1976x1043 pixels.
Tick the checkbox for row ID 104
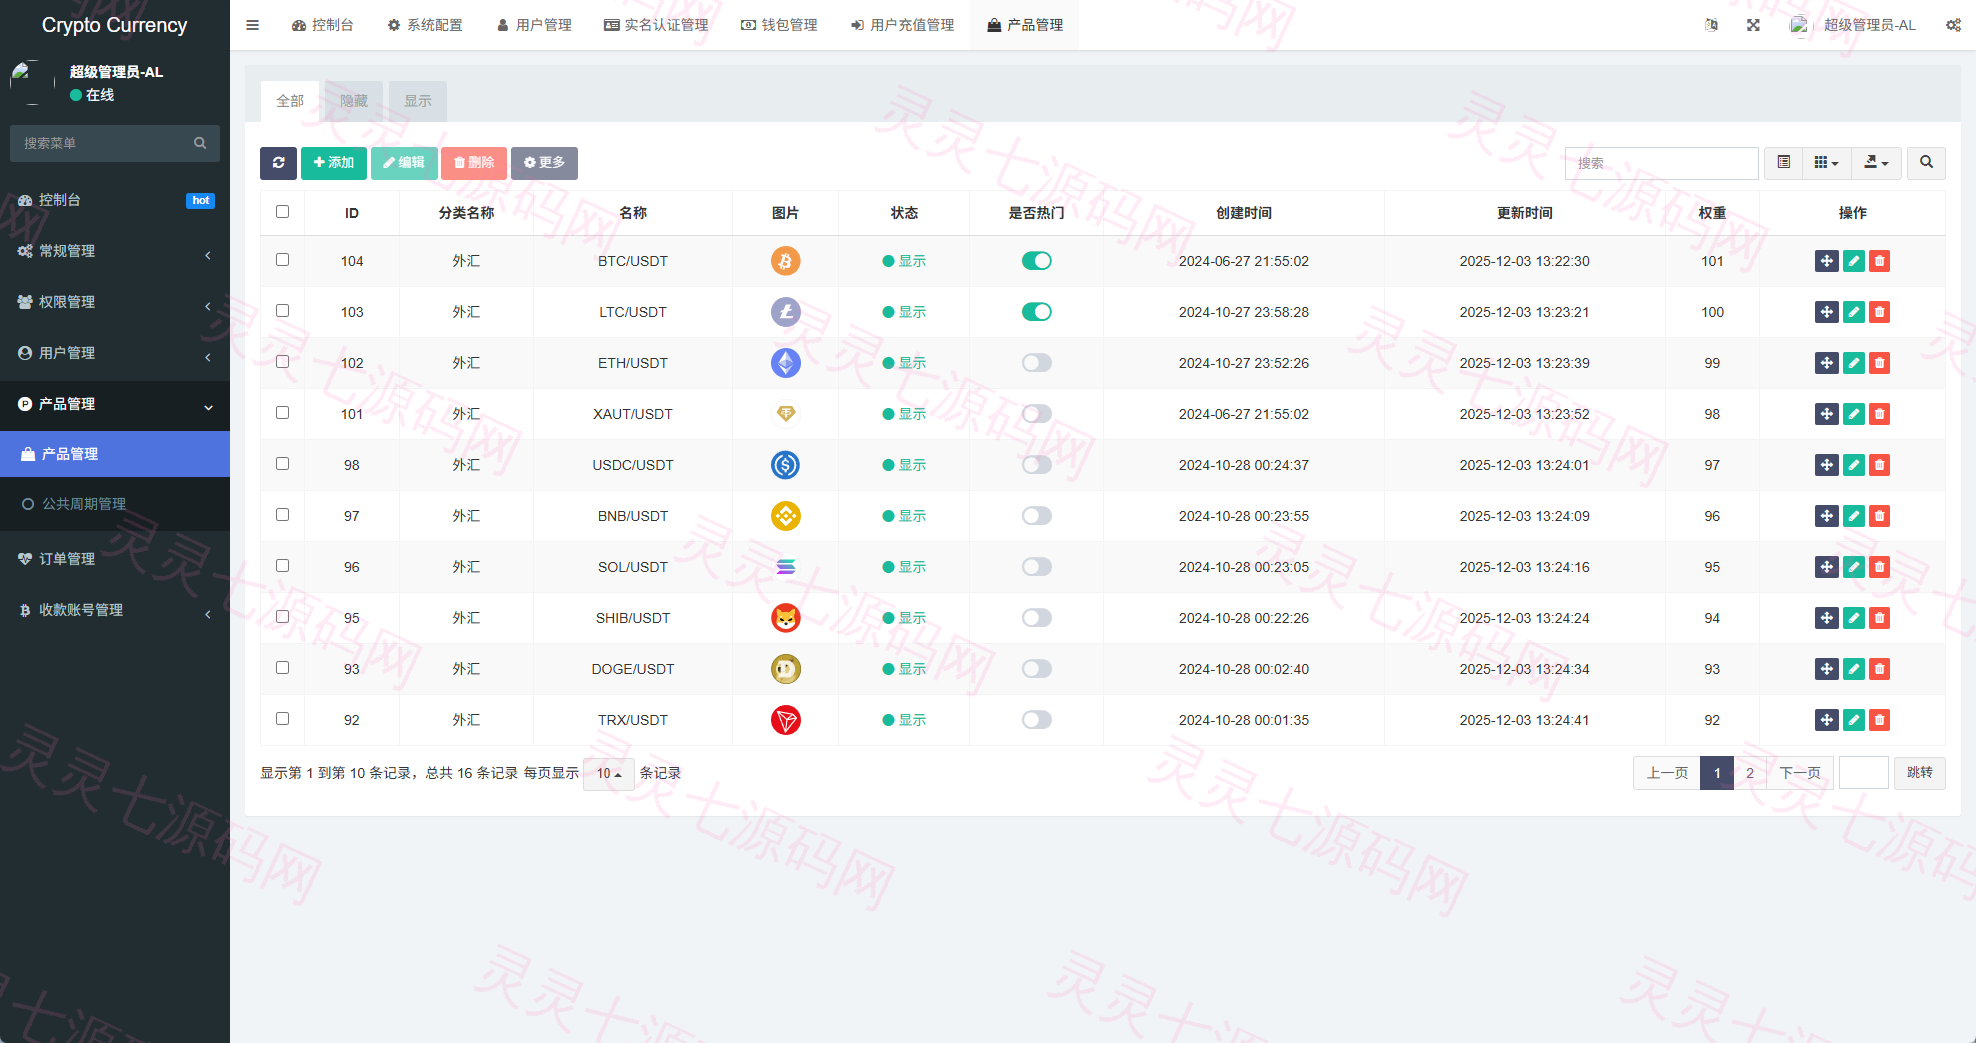click(x=282, y=260)
